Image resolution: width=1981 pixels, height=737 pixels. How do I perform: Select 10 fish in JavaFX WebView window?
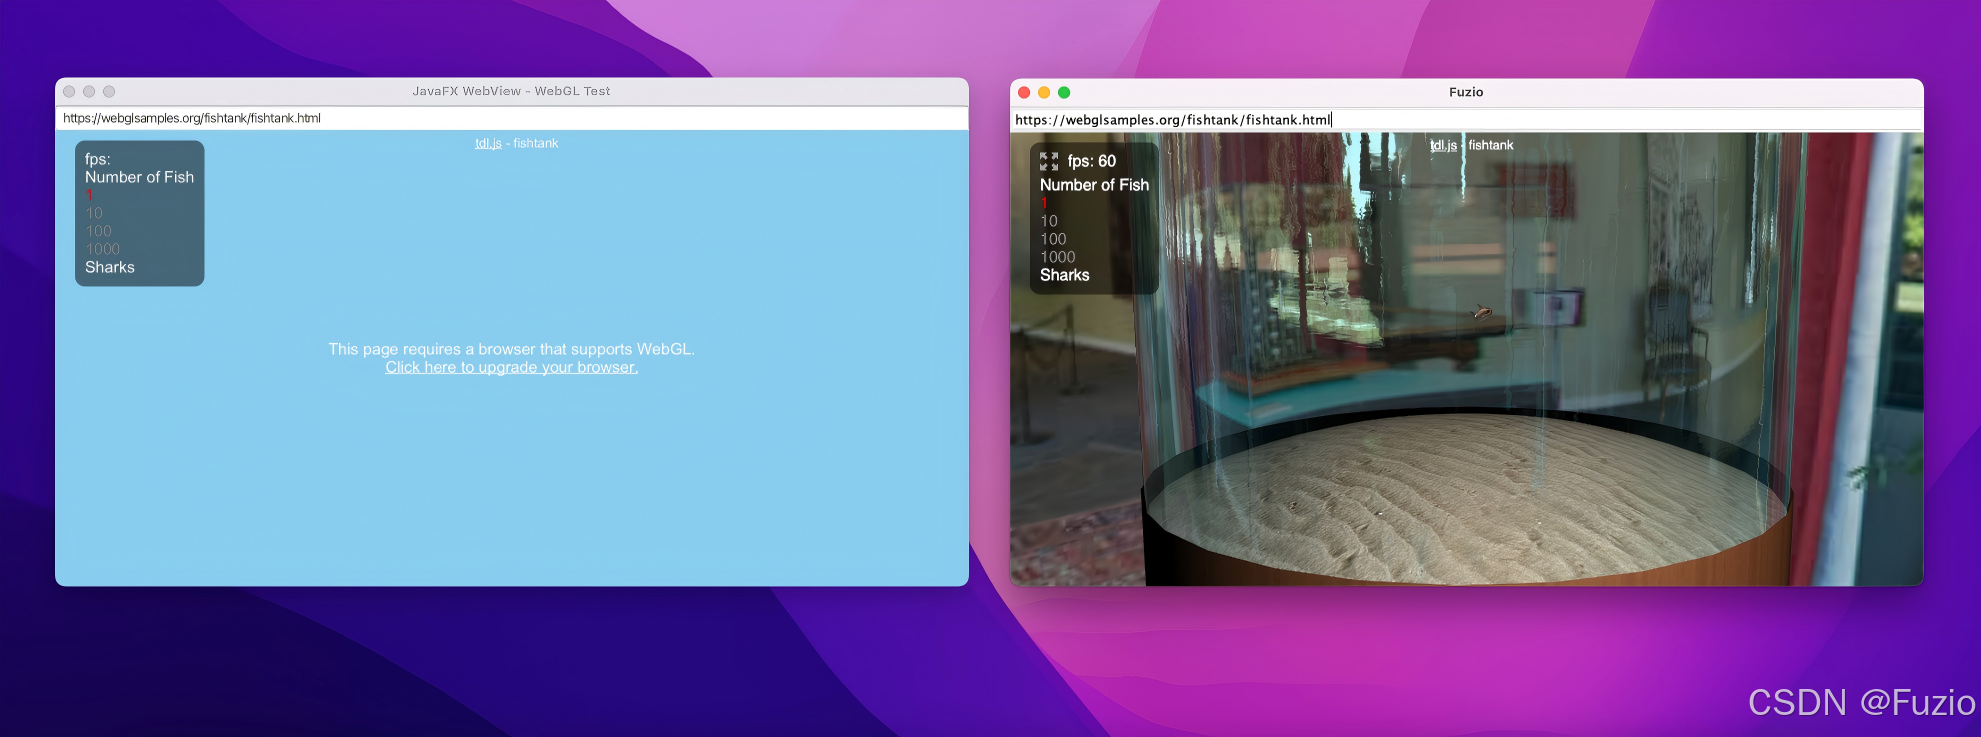tap(94, 213)
